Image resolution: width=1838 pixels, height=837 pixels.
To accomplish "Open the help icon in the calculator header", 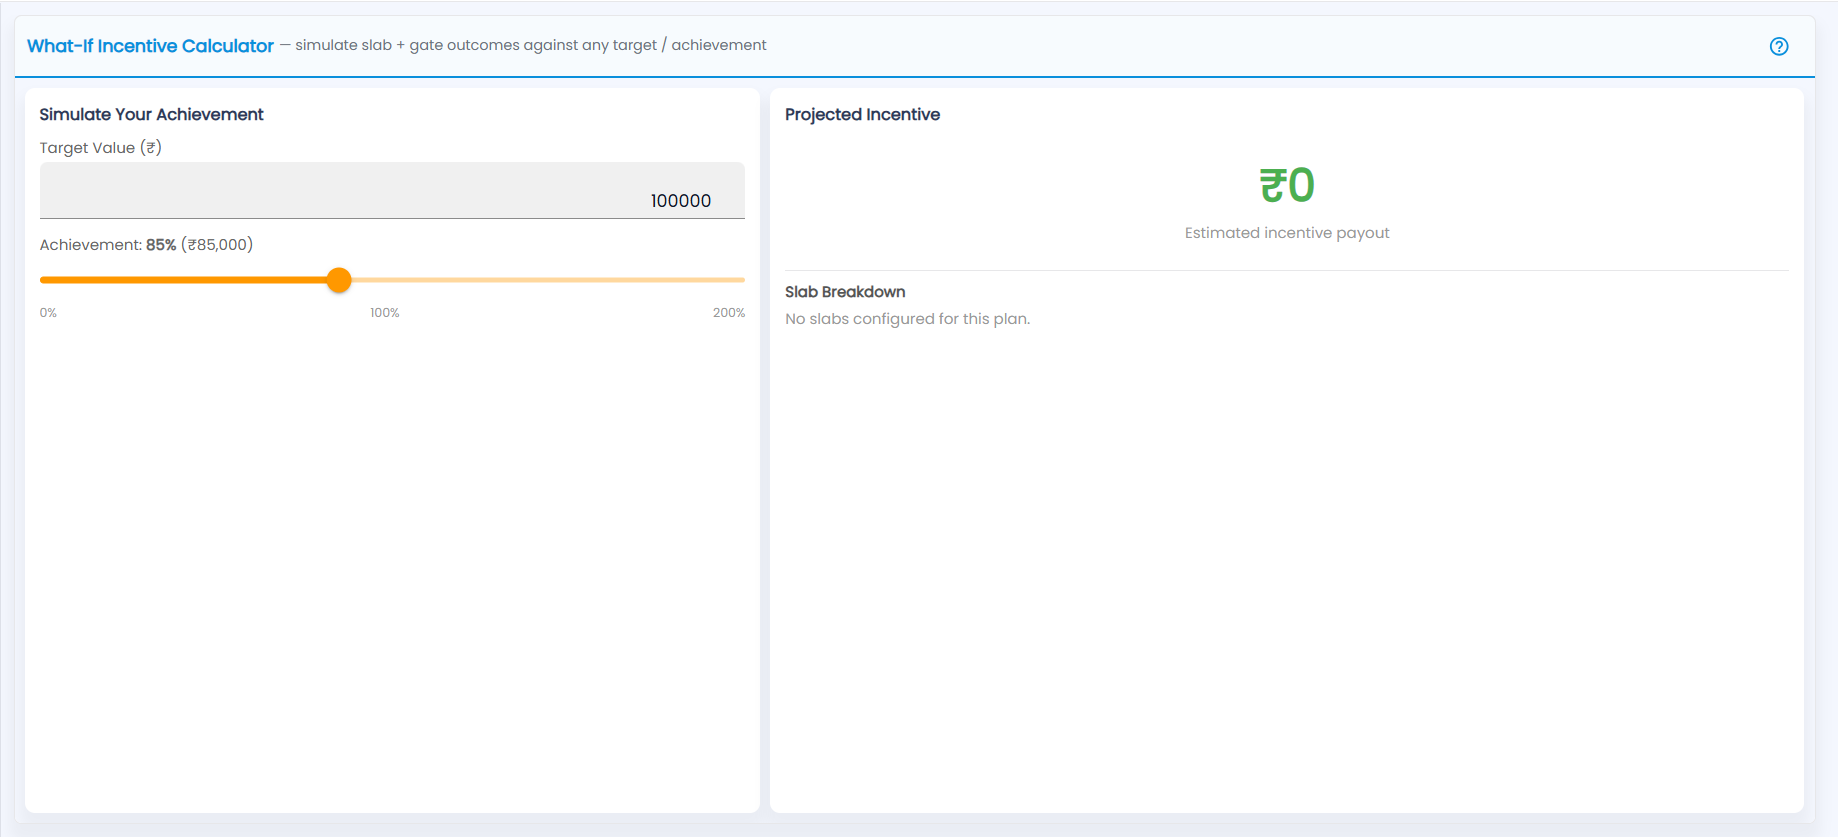I will (1778, 46).
